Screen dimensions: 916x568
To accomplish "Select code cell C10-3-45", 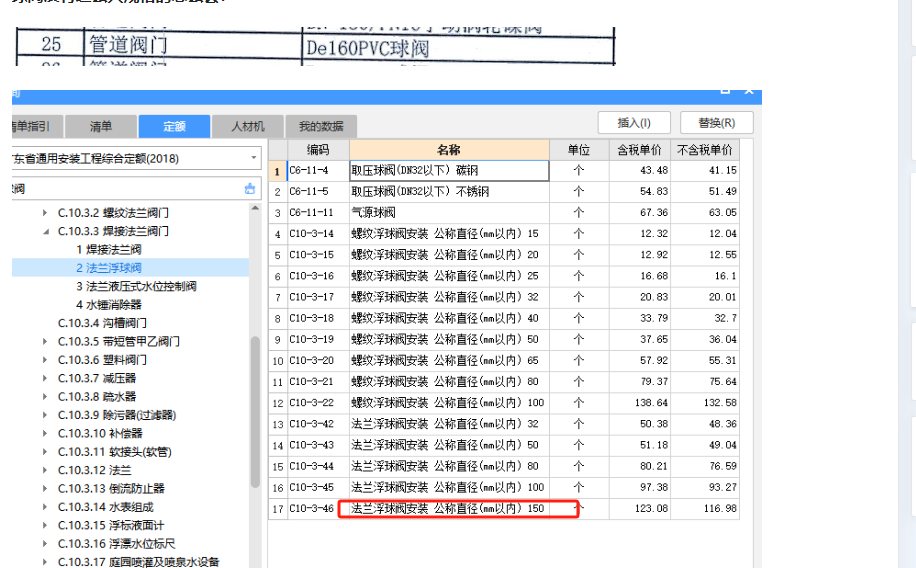I will tap(318, 487).
